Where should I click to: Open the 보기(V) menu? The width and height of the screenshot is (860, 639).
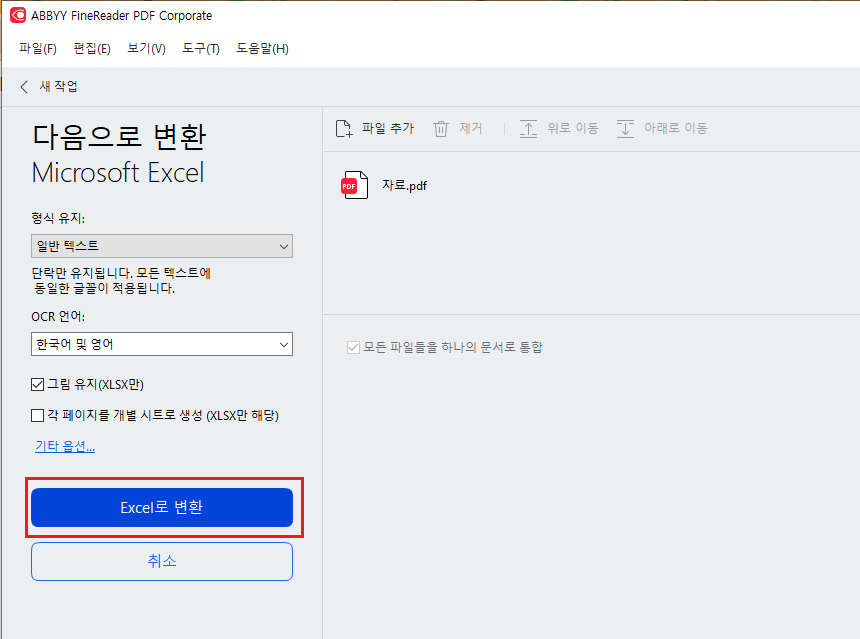tap(146, 48)
